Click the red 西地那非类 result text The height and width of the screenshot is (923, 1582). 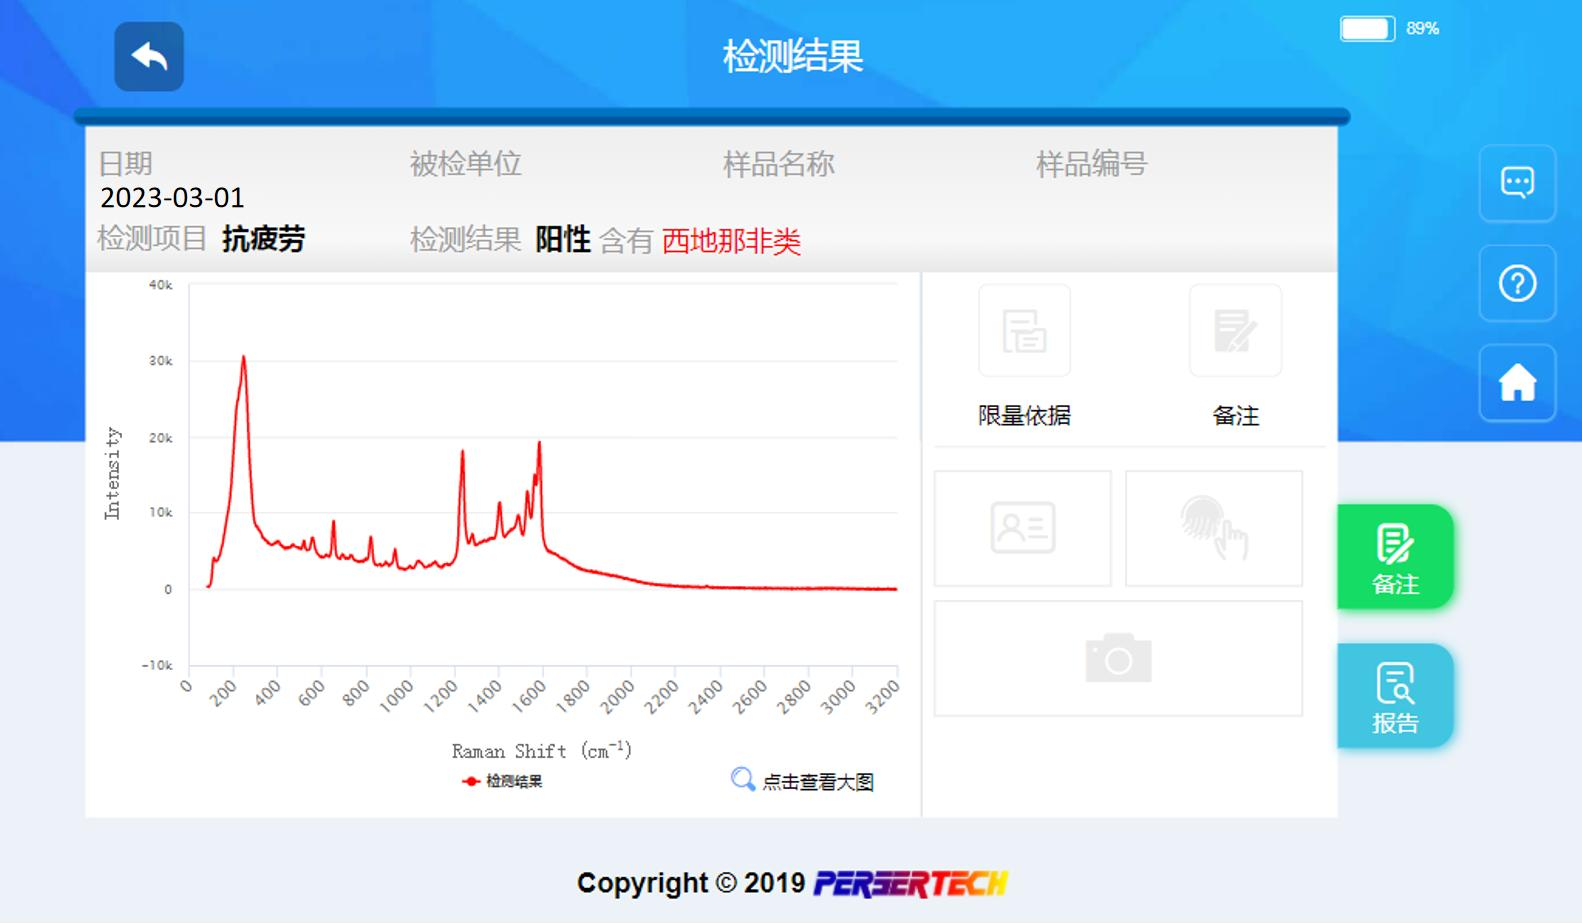pyautogui.click(x=731, y=241)
